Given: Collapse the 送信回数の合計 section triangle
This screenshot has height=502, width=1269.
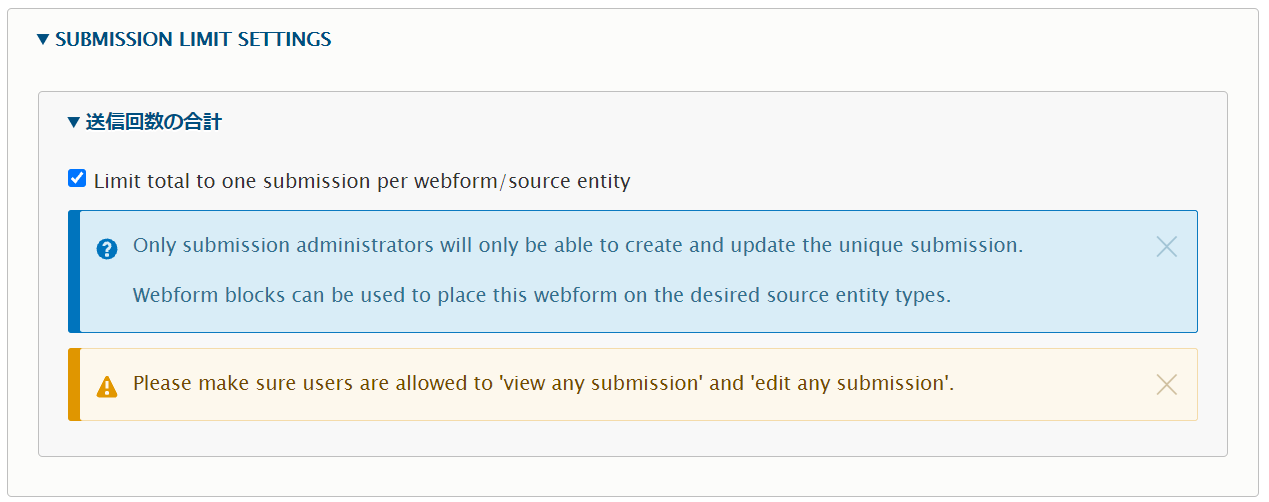Looking at the screenshot, I should [73, 123].
